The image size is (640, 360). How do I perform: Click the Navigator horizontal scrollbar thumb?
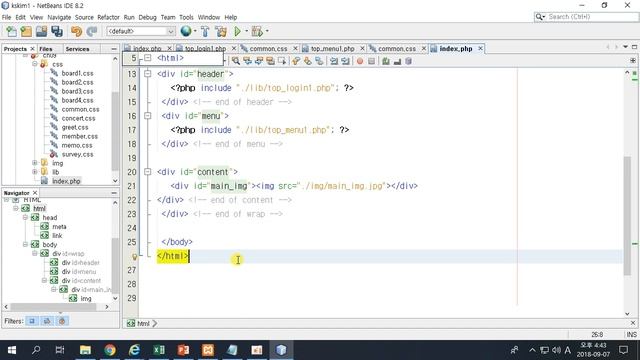53,307
